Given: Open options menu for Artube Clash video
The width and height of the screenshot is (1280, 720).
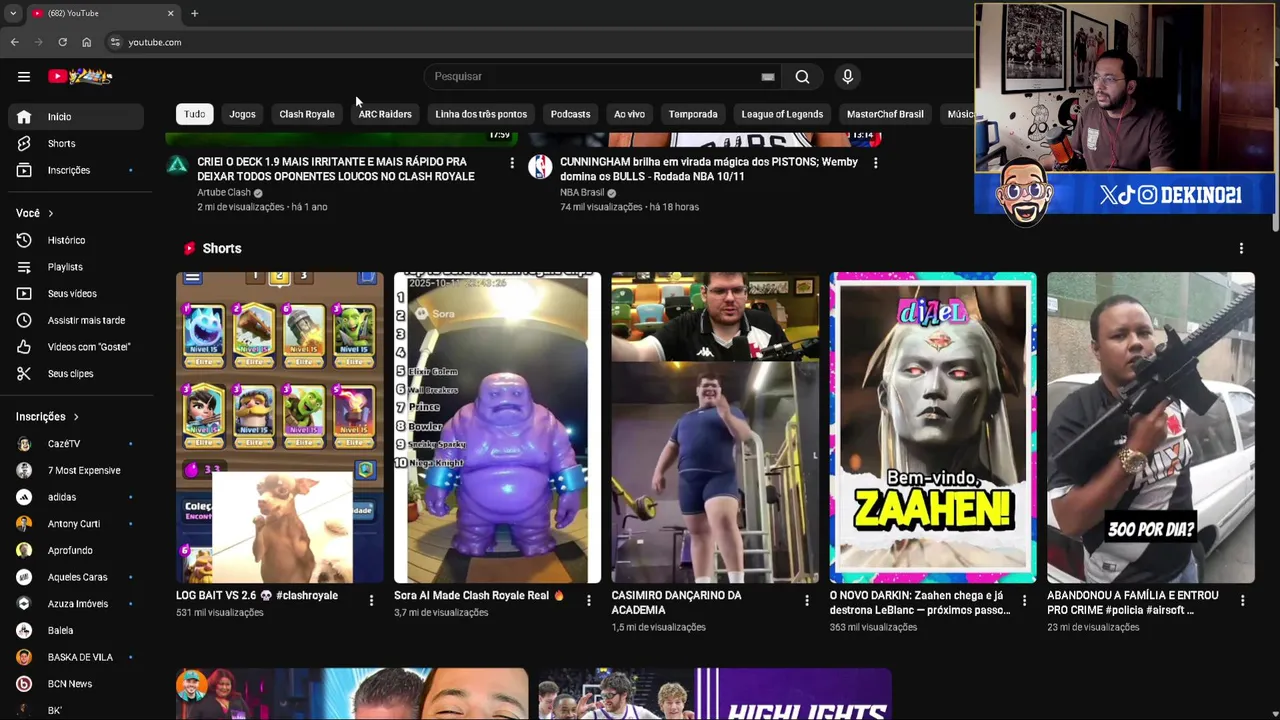Looking at the screenshot, I should 512,162.
